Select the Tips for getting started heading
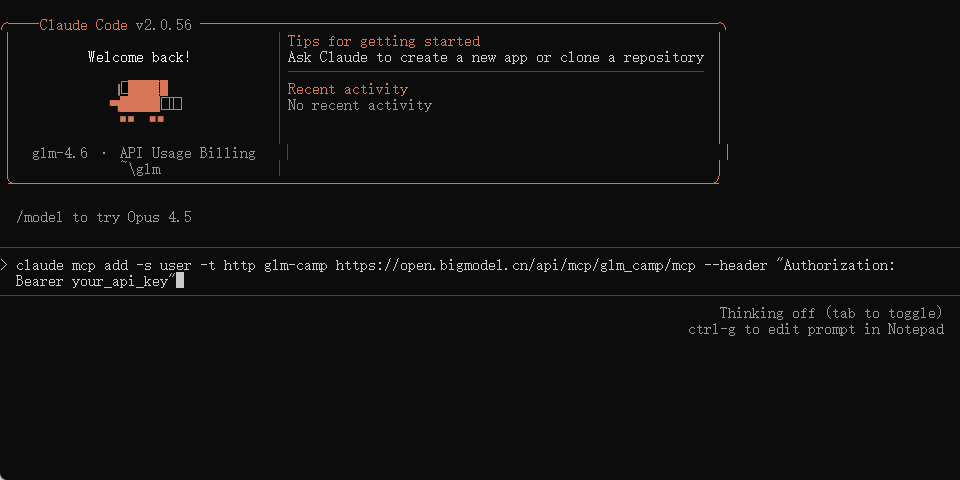The height and width of the screenshot is (480, 960). tap(384, 41)
